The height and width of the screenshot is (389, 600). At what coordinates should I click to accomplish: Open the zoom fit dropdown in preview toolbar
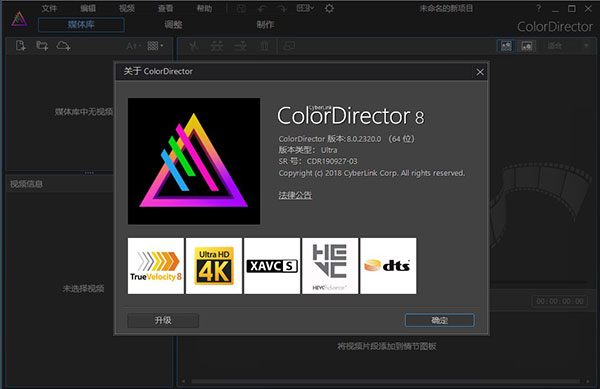click(568, 46)
